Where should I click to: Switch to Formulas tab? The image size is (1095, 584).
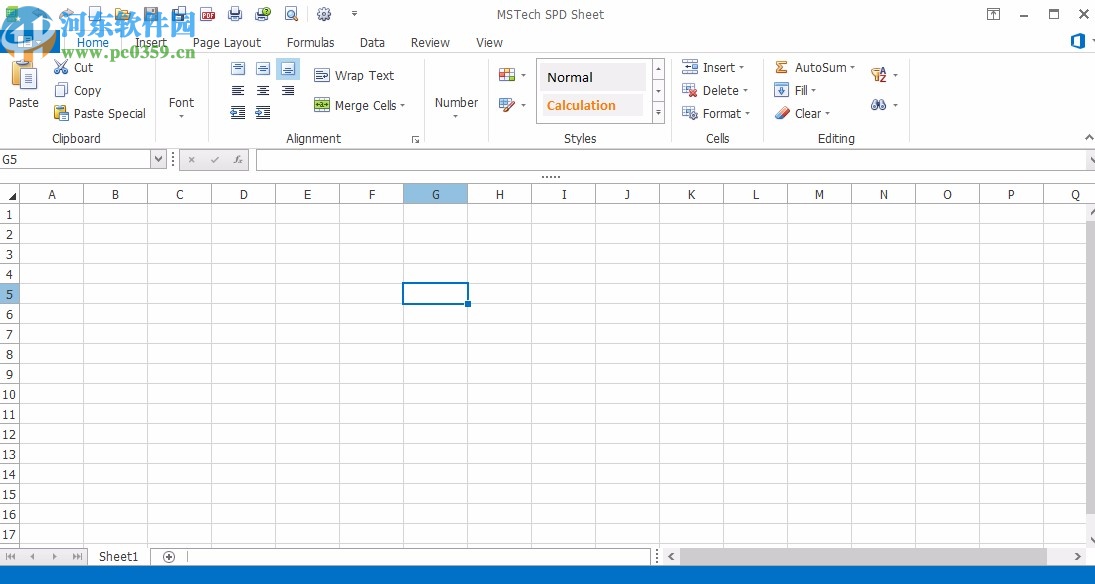(x=311, y=43)
